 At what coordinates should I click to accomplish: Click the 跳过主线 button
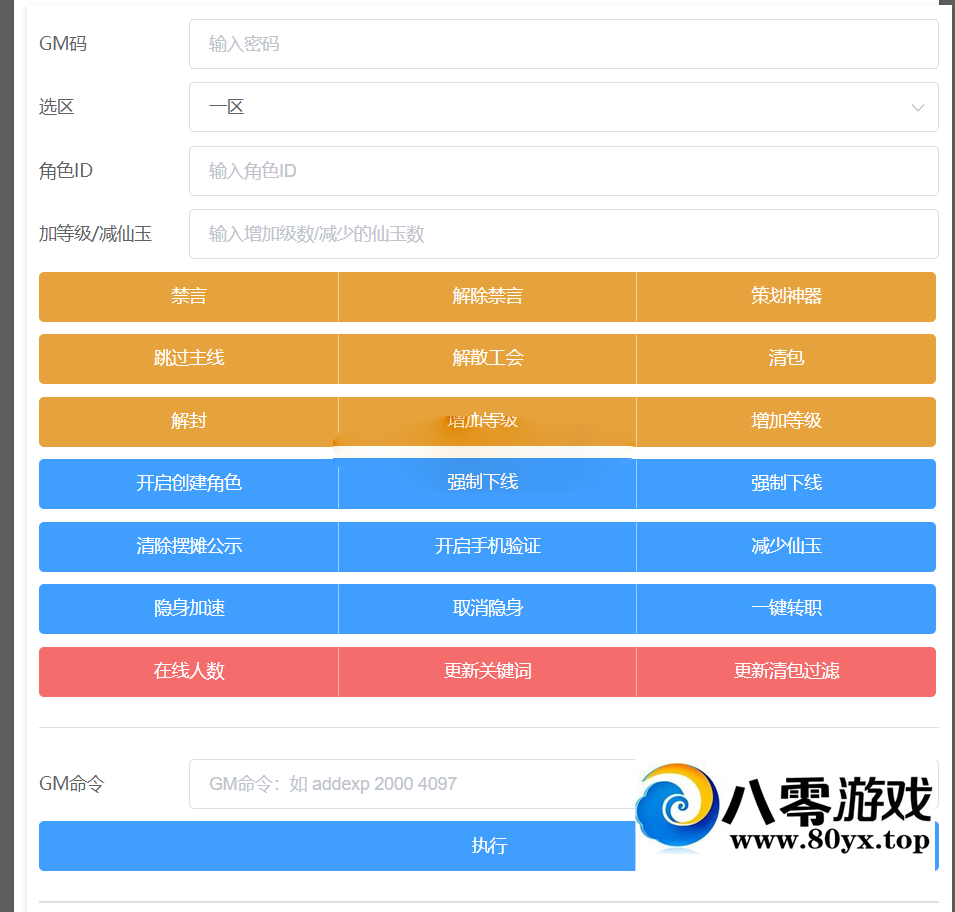point(189,359)
